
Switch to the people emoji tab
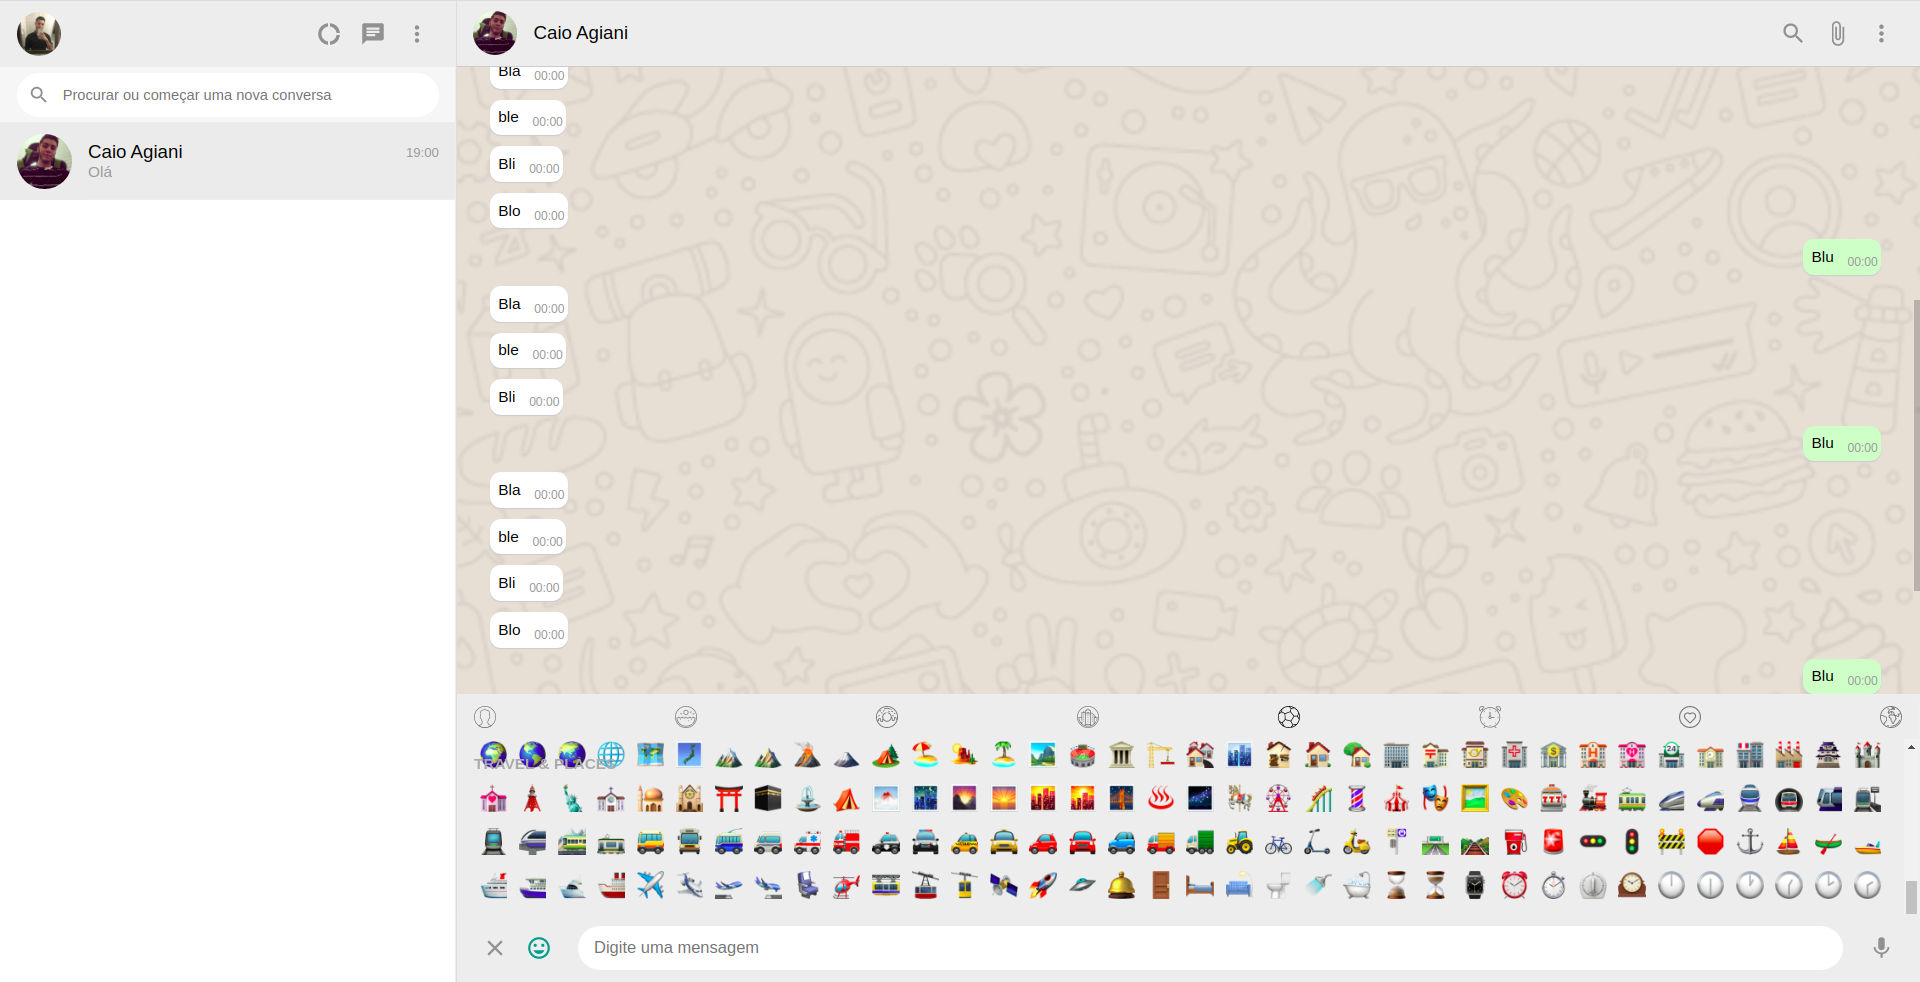pos(485,717)
